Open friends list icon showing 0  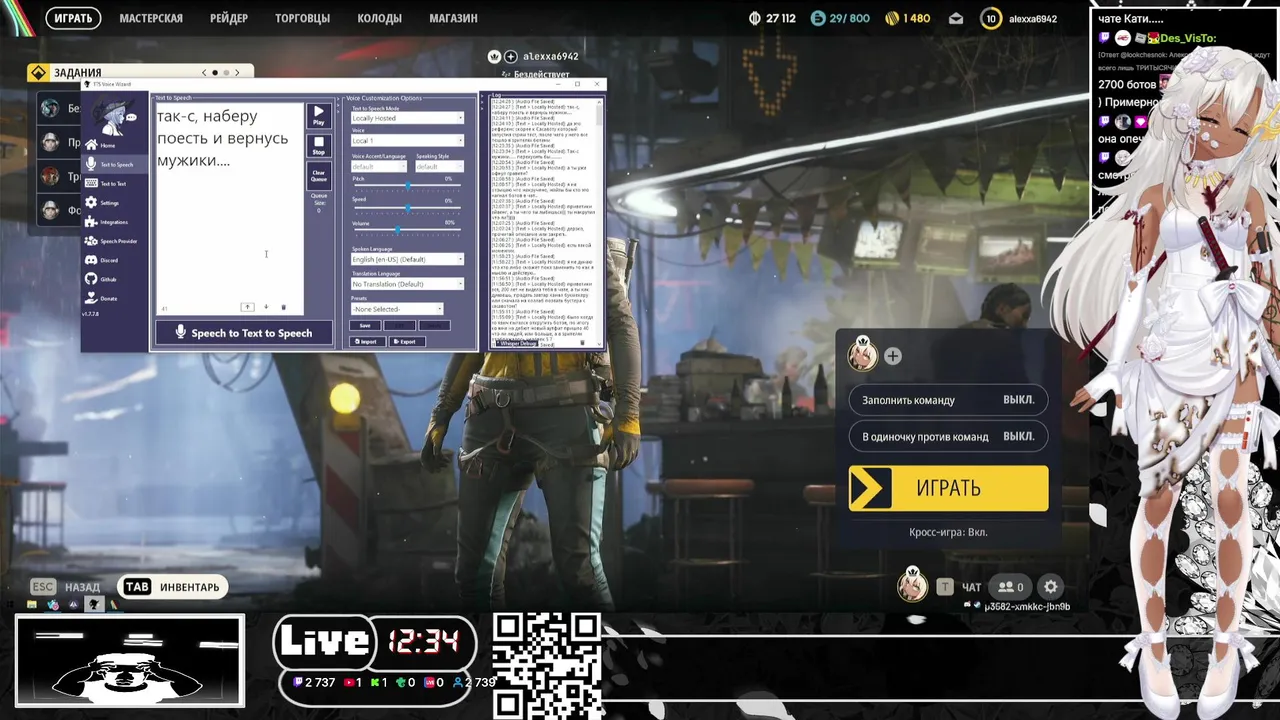tap(1011, 587)
